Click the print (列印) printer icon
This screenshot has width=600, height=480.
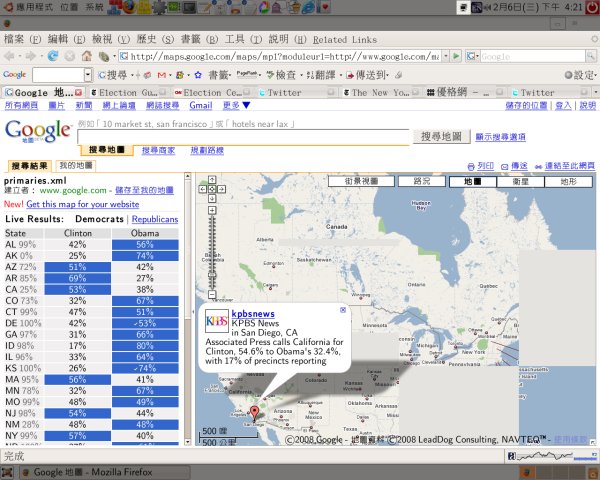click(x=471, y=167)
